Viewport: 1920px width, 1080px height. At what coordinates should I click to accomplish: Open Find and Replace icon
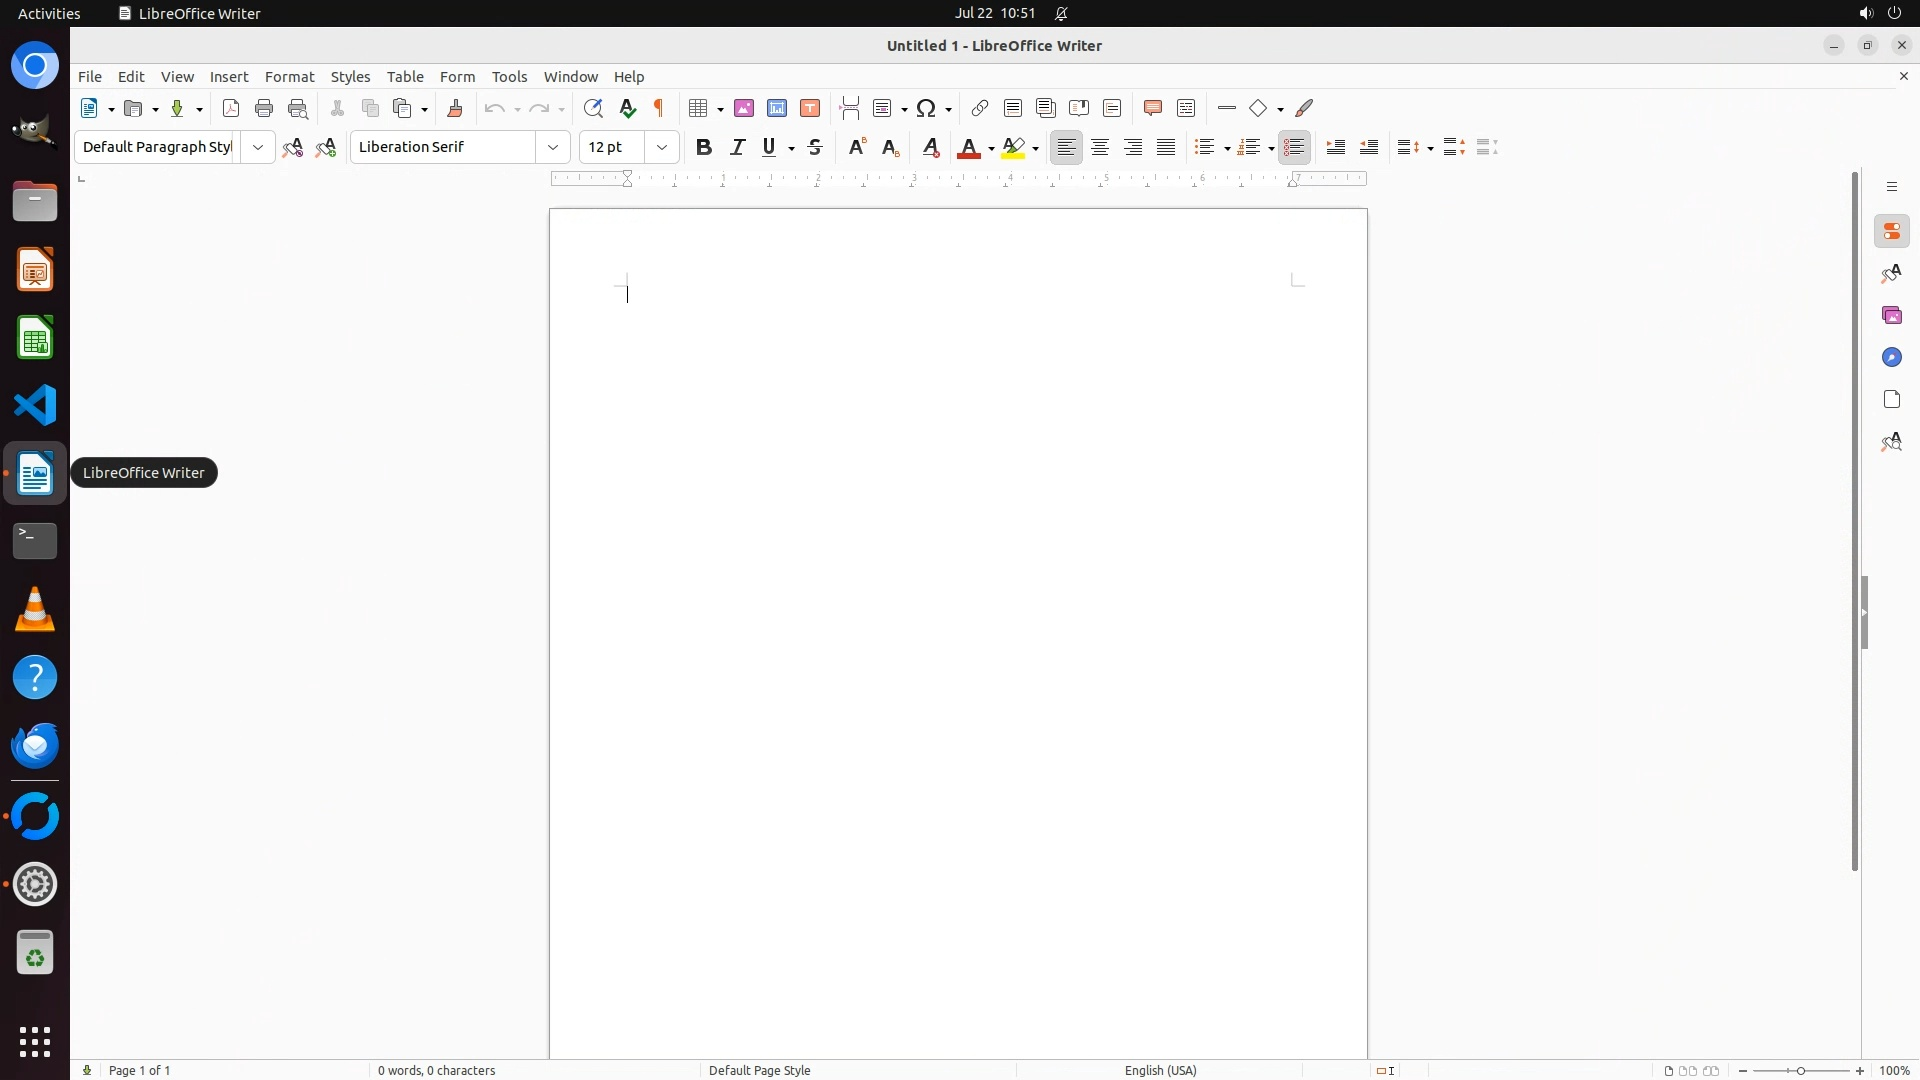pos(593,109)
